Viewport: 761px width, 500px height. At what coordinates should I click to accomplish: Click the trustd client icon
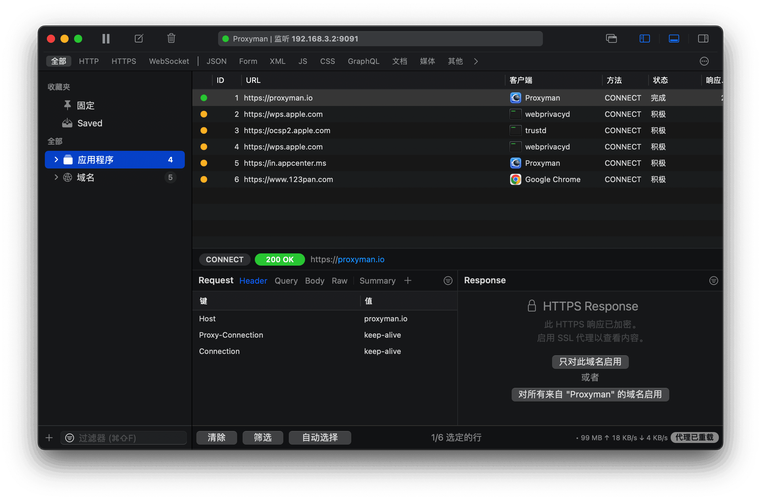pyautogui.click(x=515, y=130)
